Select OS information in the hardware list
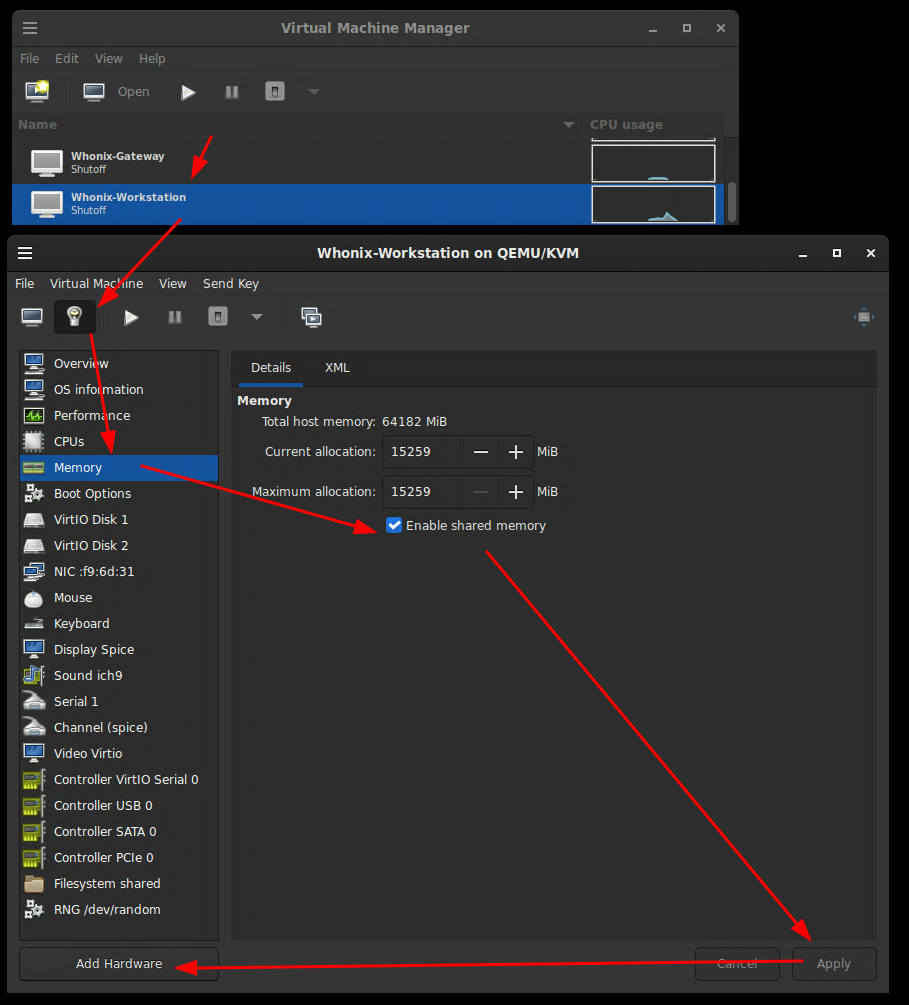This screenshot has width=909, height=1005. 119,390
